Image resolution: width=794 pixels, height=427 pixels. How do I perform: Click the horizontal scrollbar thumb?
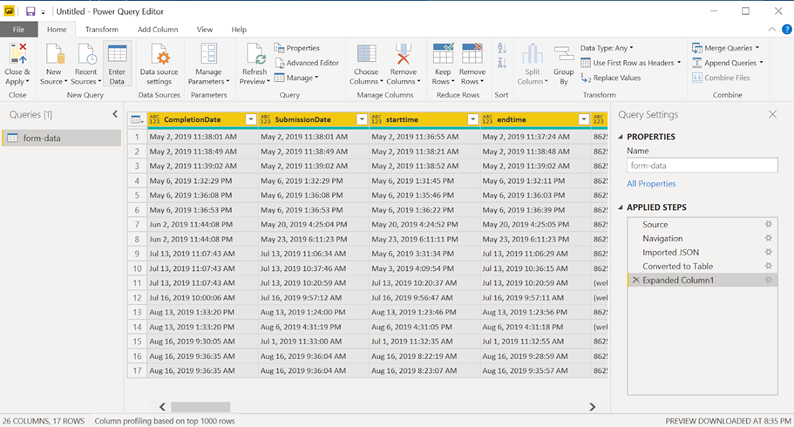(x=201, y=407)
